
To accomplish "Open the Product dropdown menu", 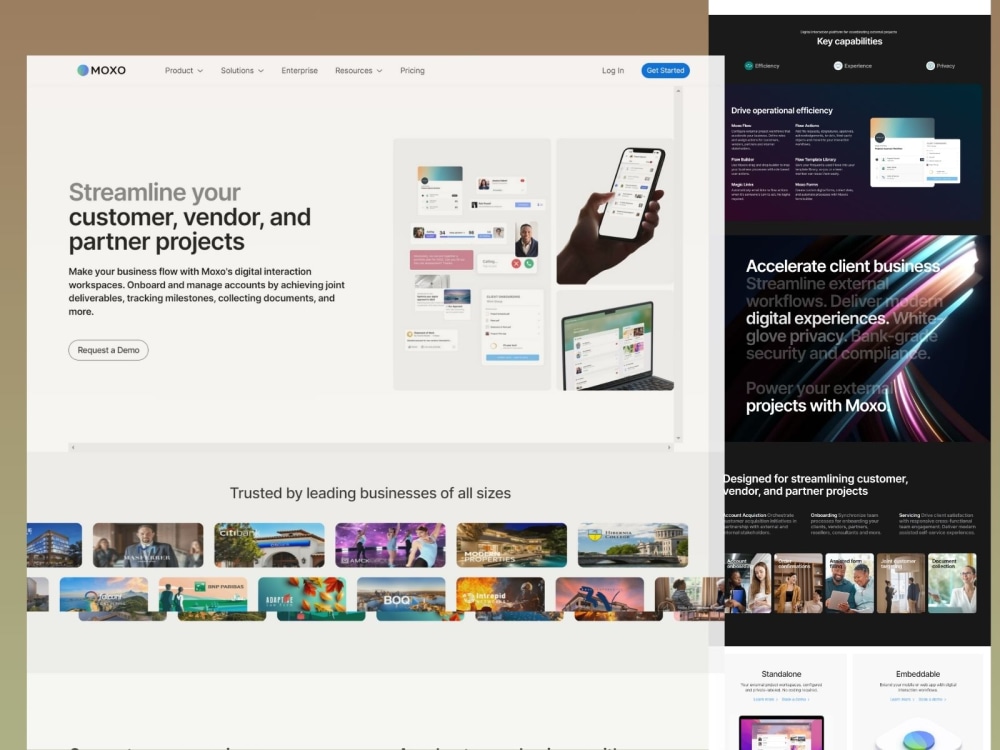I will (x=183, y=70).
